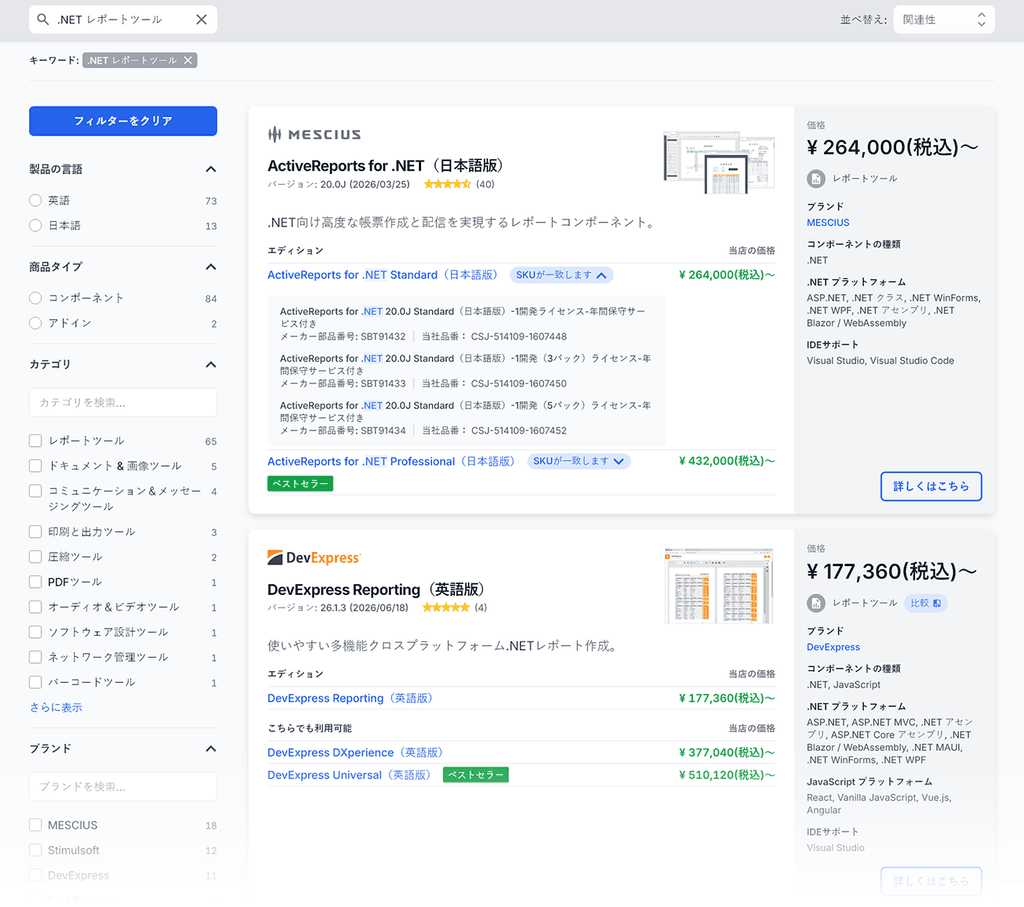The width and height of the screenshot is (1024, 907).
Task: Open ActiveReports for .NET(日本語版)title
Action: tap(387, 166)
